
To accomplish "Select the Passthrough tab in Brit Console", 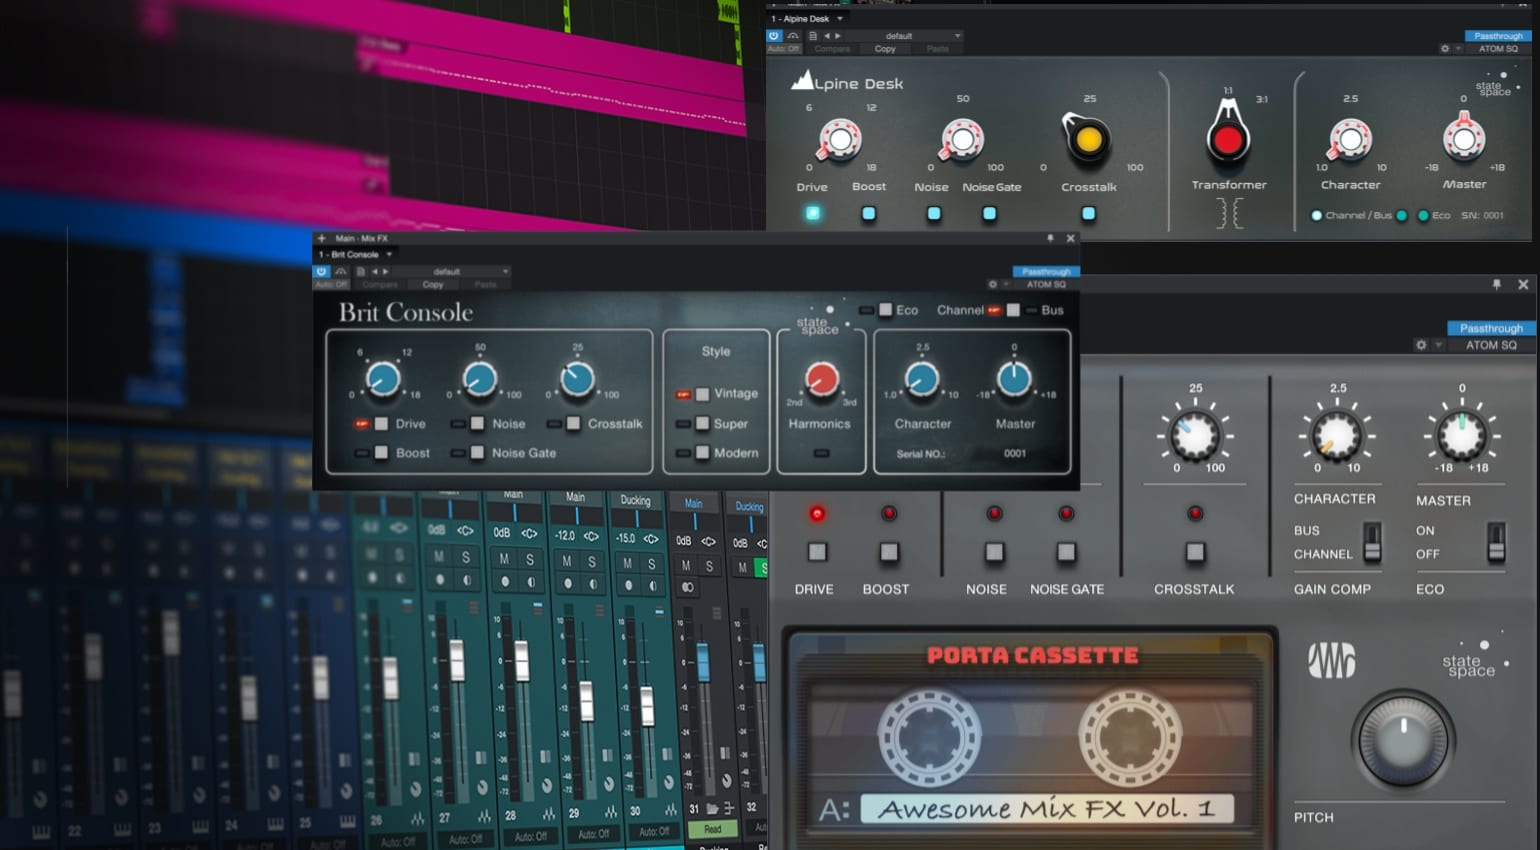I will click(x=1046, y=271).
